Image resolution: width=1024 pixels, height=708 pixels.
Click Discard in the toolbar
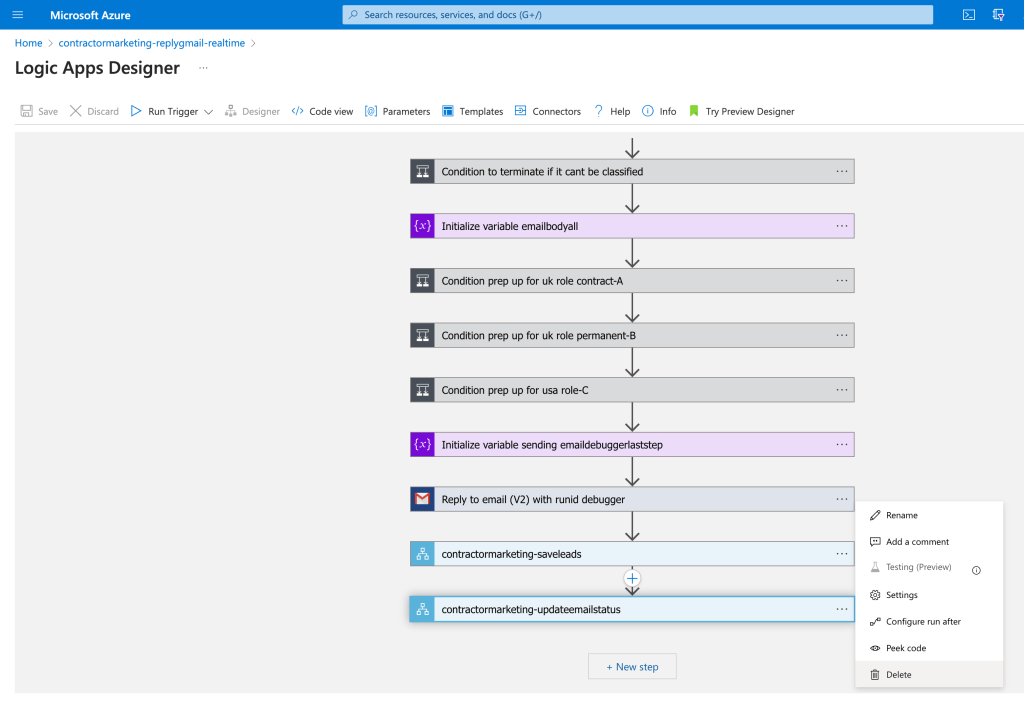click(x=95, y=111)
